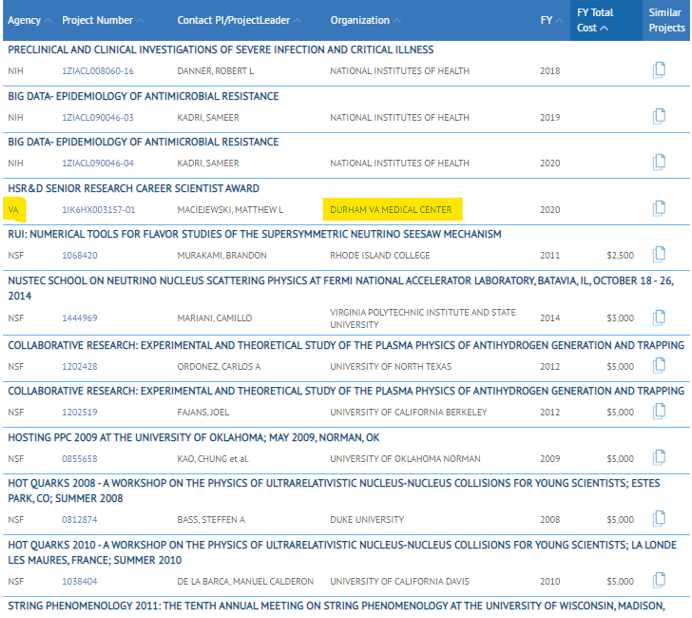This screenshot has width=692, height=618.
Task: Open NUSTEC School on Neutrino Nucleus Scattering title
Action: [x=341, y=288]
